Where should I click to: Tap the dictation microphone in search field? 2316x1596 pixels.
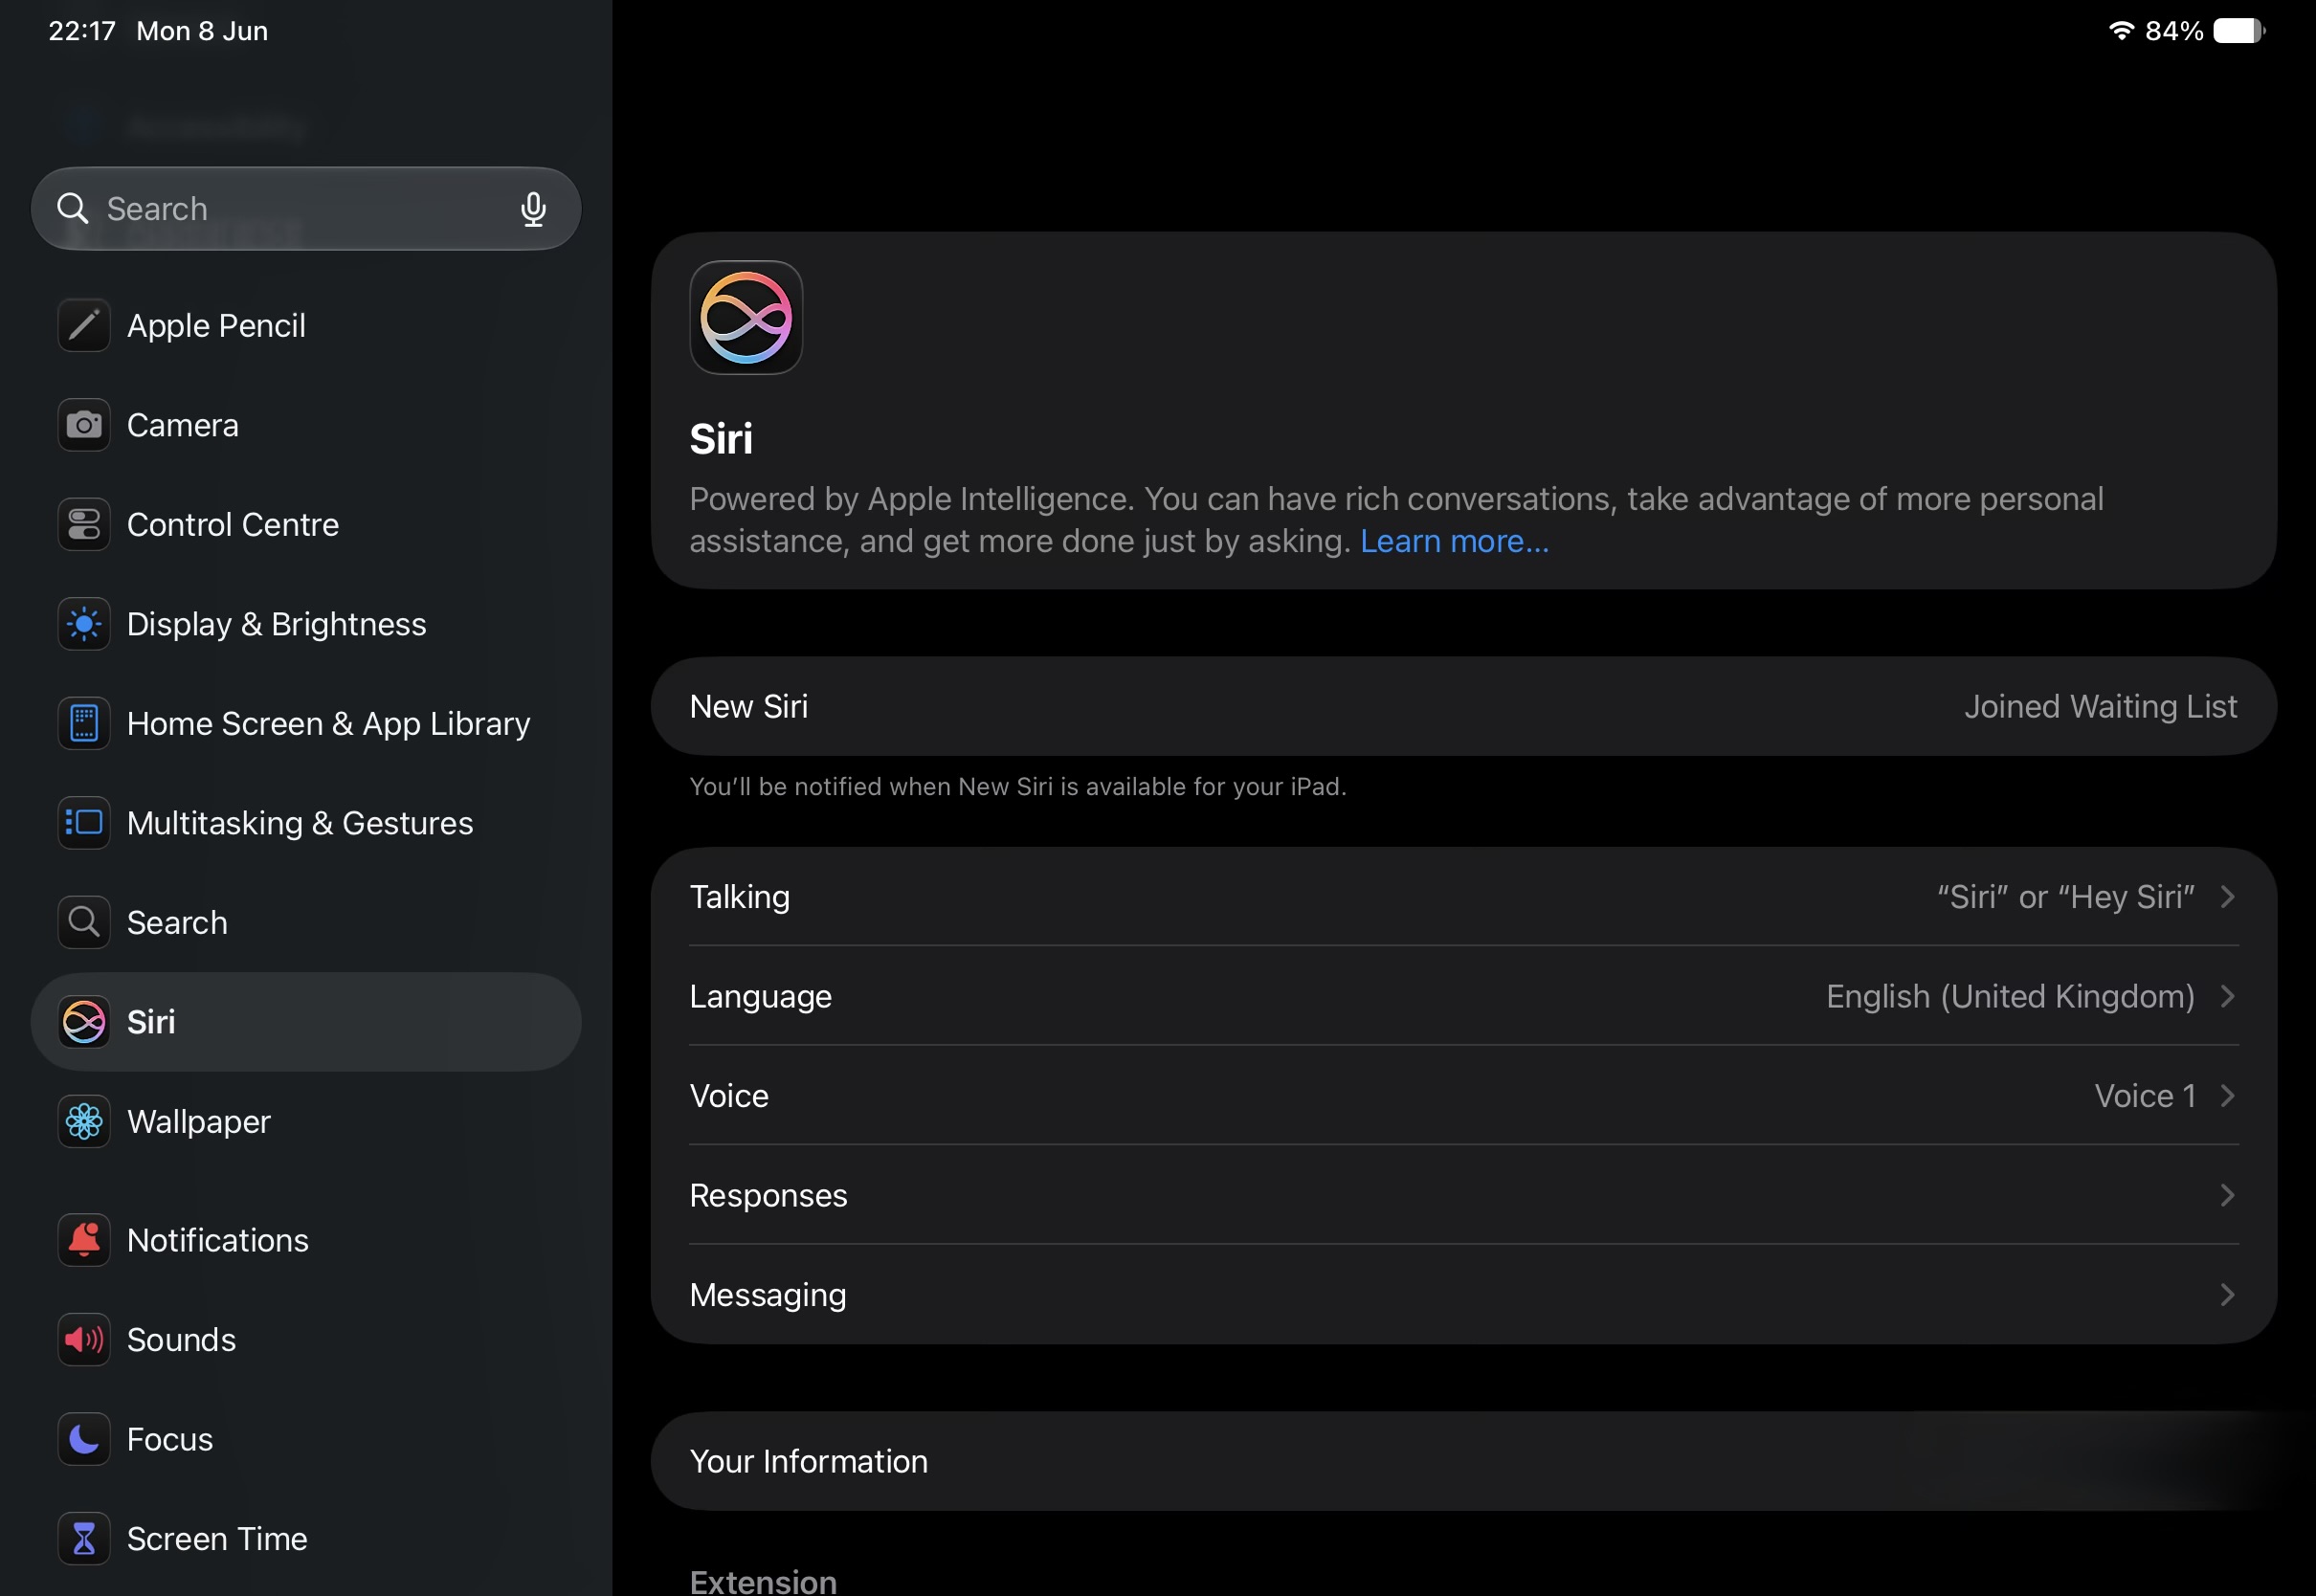click(533, 209)
